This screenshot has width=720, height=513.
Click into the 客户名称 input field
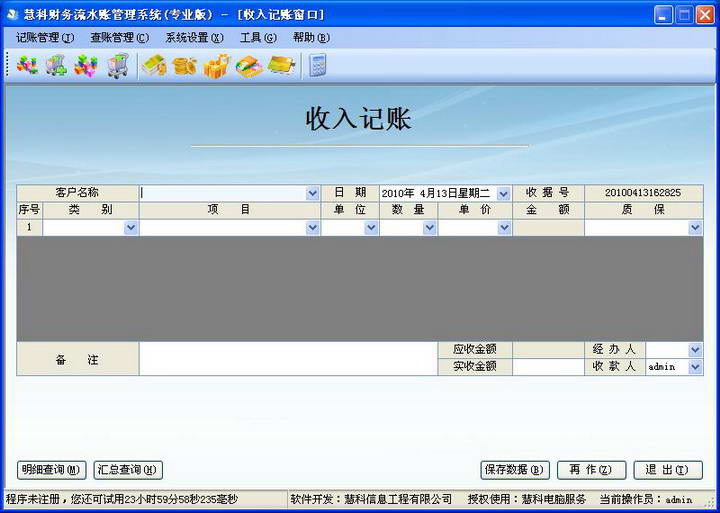(223, 194)
